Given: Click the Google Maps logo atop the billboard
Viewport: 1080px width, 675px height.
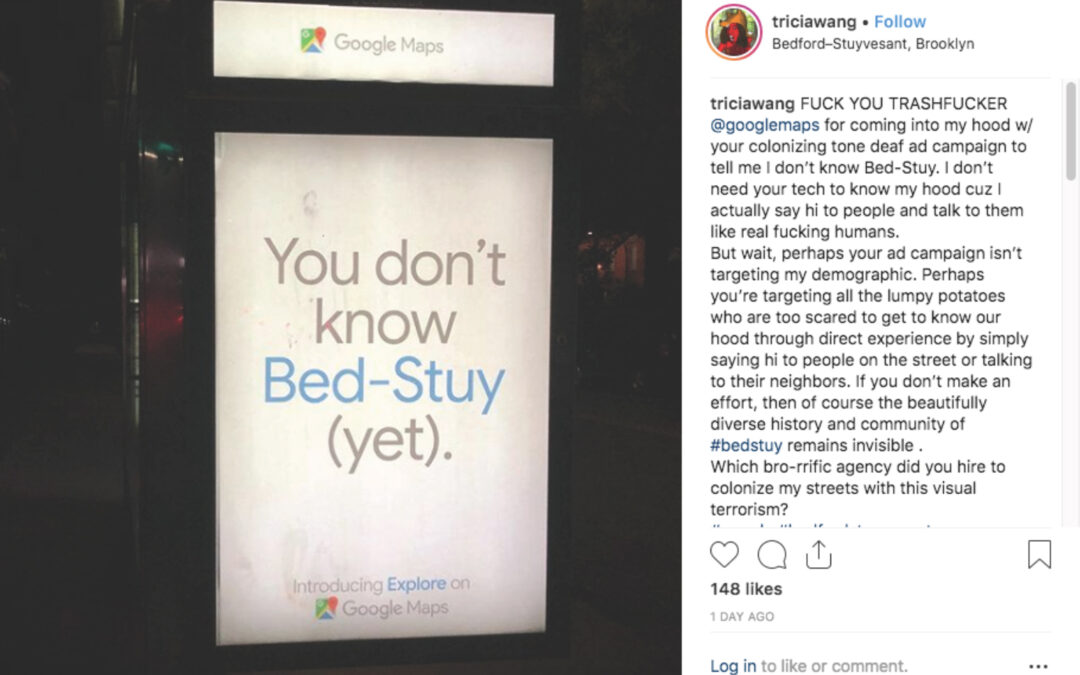Looking at the screenshot, I should point(372,43).
